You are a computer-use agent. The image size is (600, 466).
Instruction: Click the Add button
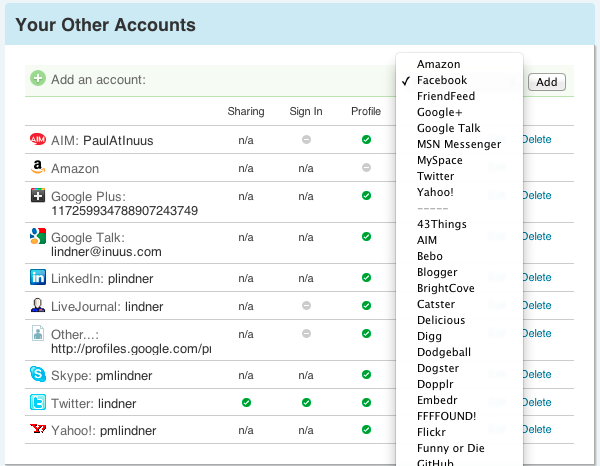click(x=546, y=82)
